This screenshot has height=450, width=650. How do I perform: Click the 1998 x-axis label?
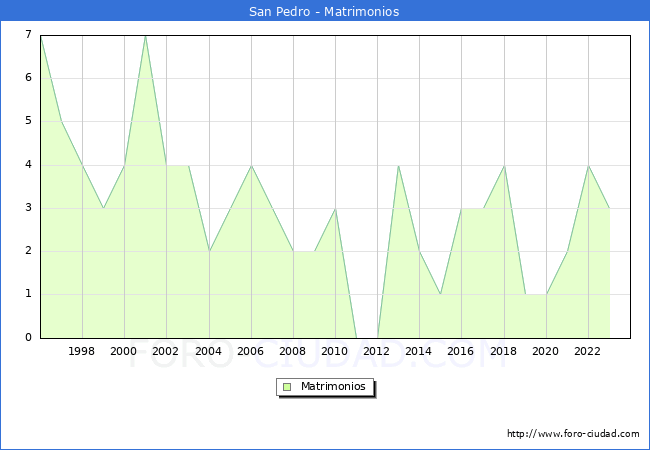pyautogui.click(x=81, y=351)
